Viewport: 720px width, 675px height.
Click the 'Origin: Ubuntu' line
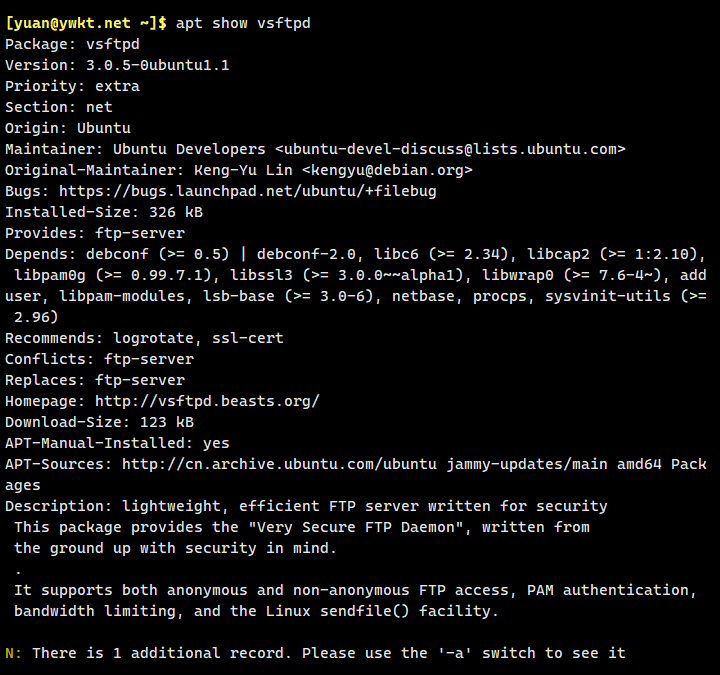(67, 128)
